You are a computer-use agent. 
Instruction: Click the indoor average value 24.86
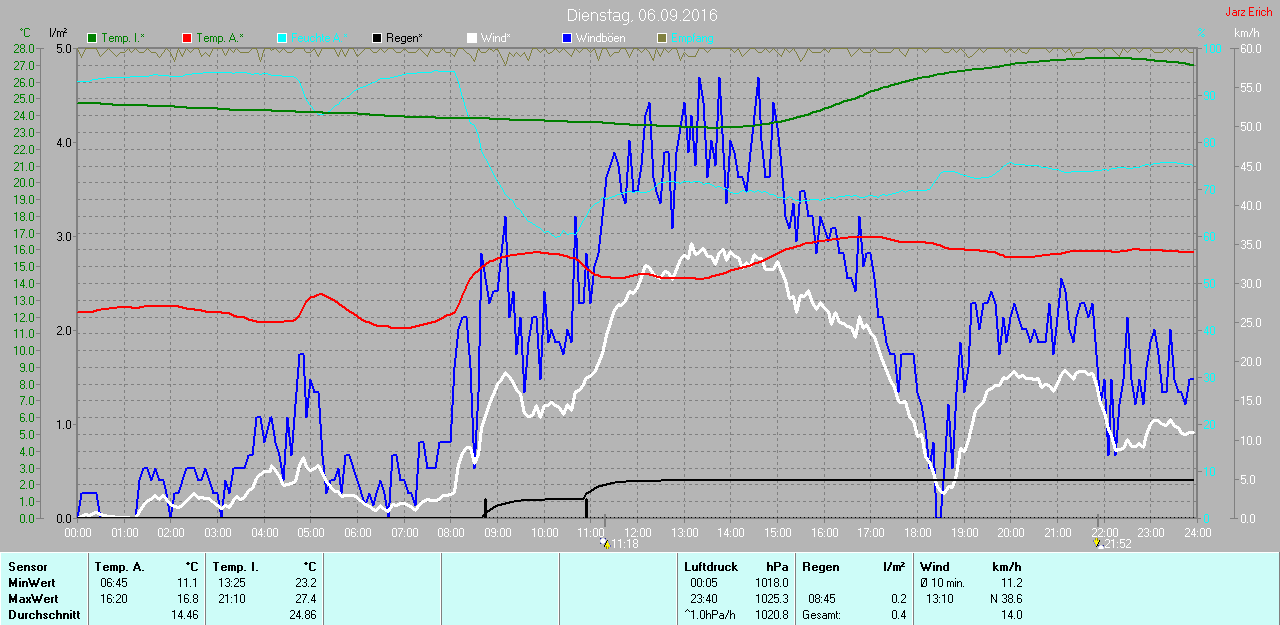pos(302,614)
